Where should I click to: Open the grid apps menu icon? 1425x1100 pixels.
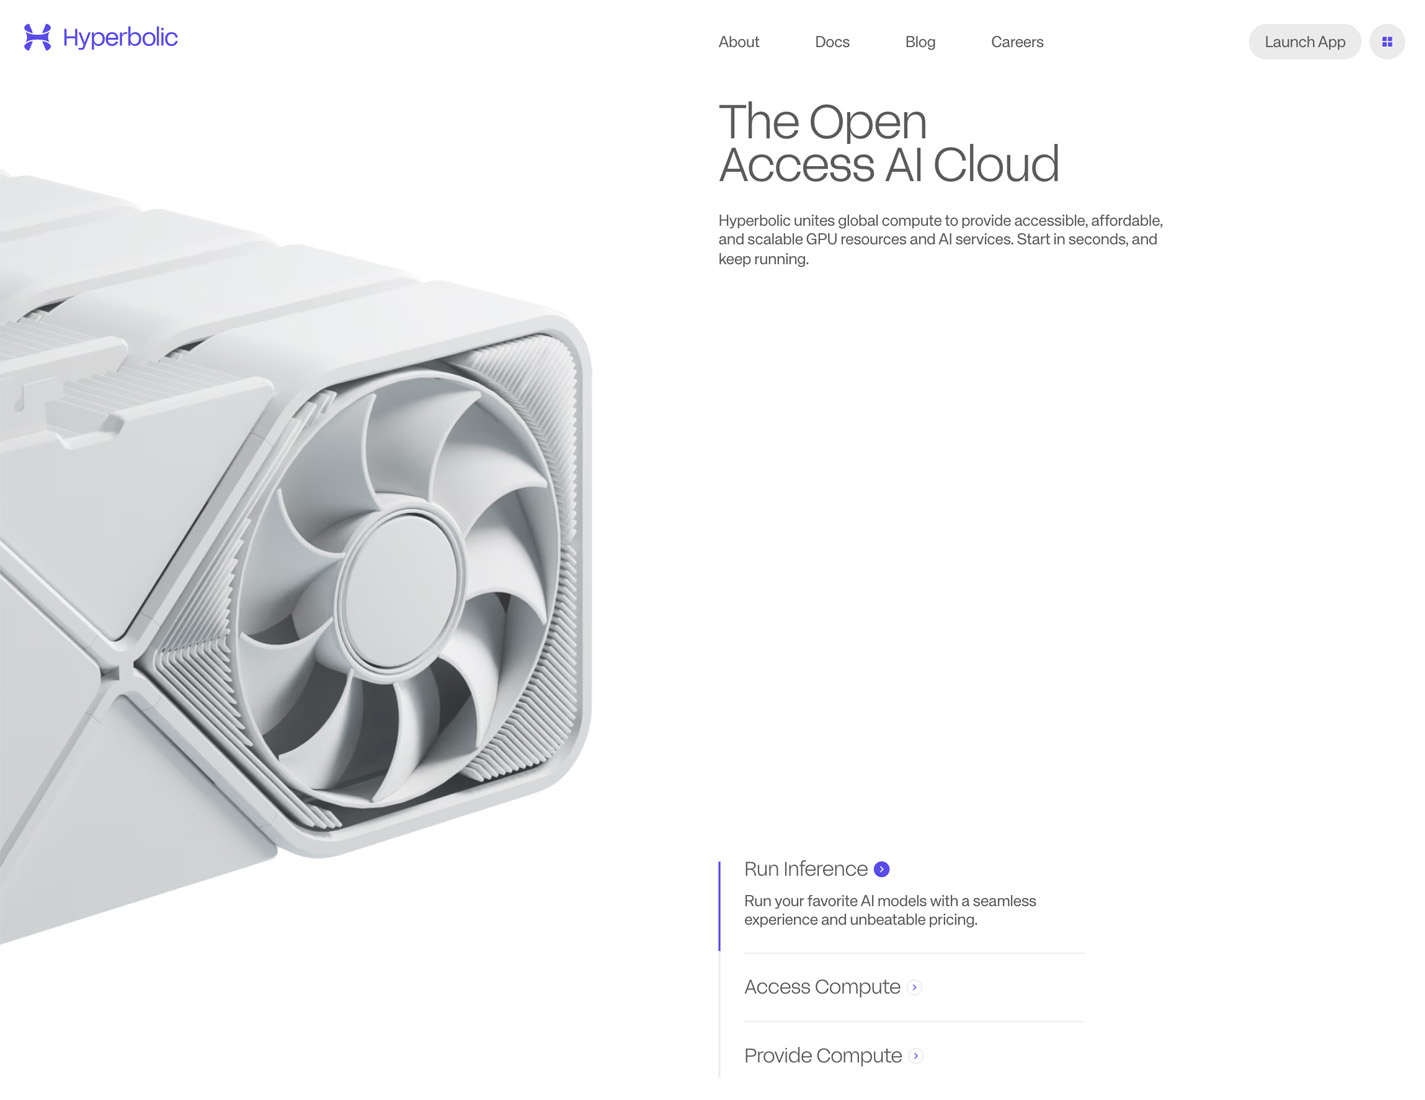click(1387, 42)
